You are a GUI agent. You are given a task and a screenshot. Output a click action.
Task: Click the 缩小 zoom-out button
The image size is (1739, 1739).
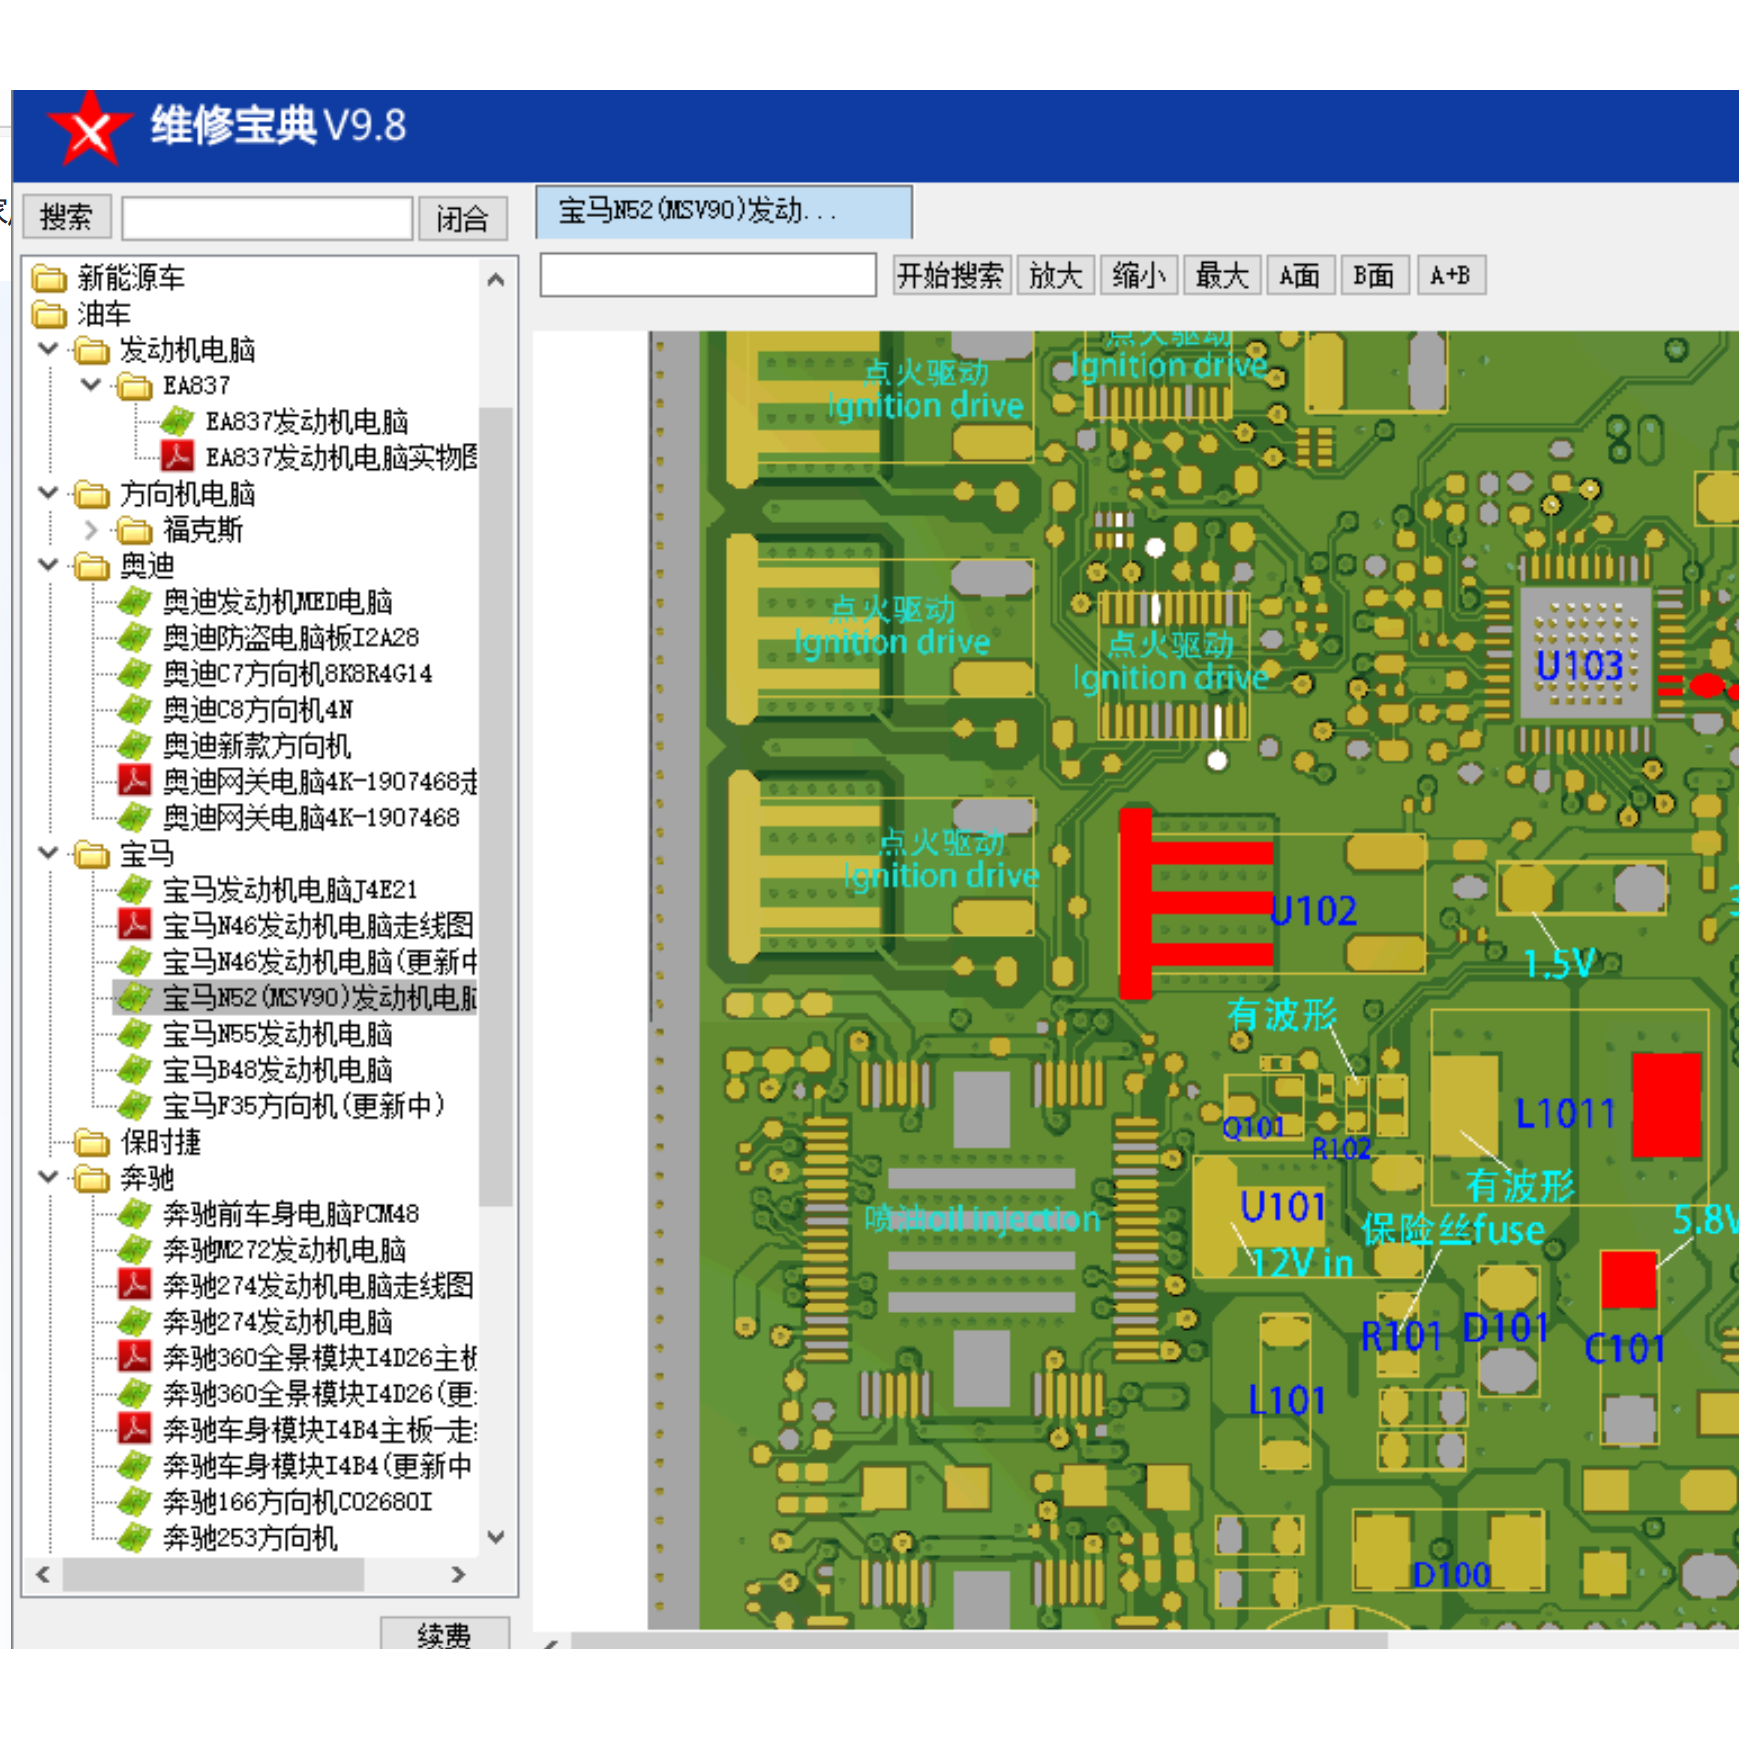pyautogui.click(x=1139, y=275)
